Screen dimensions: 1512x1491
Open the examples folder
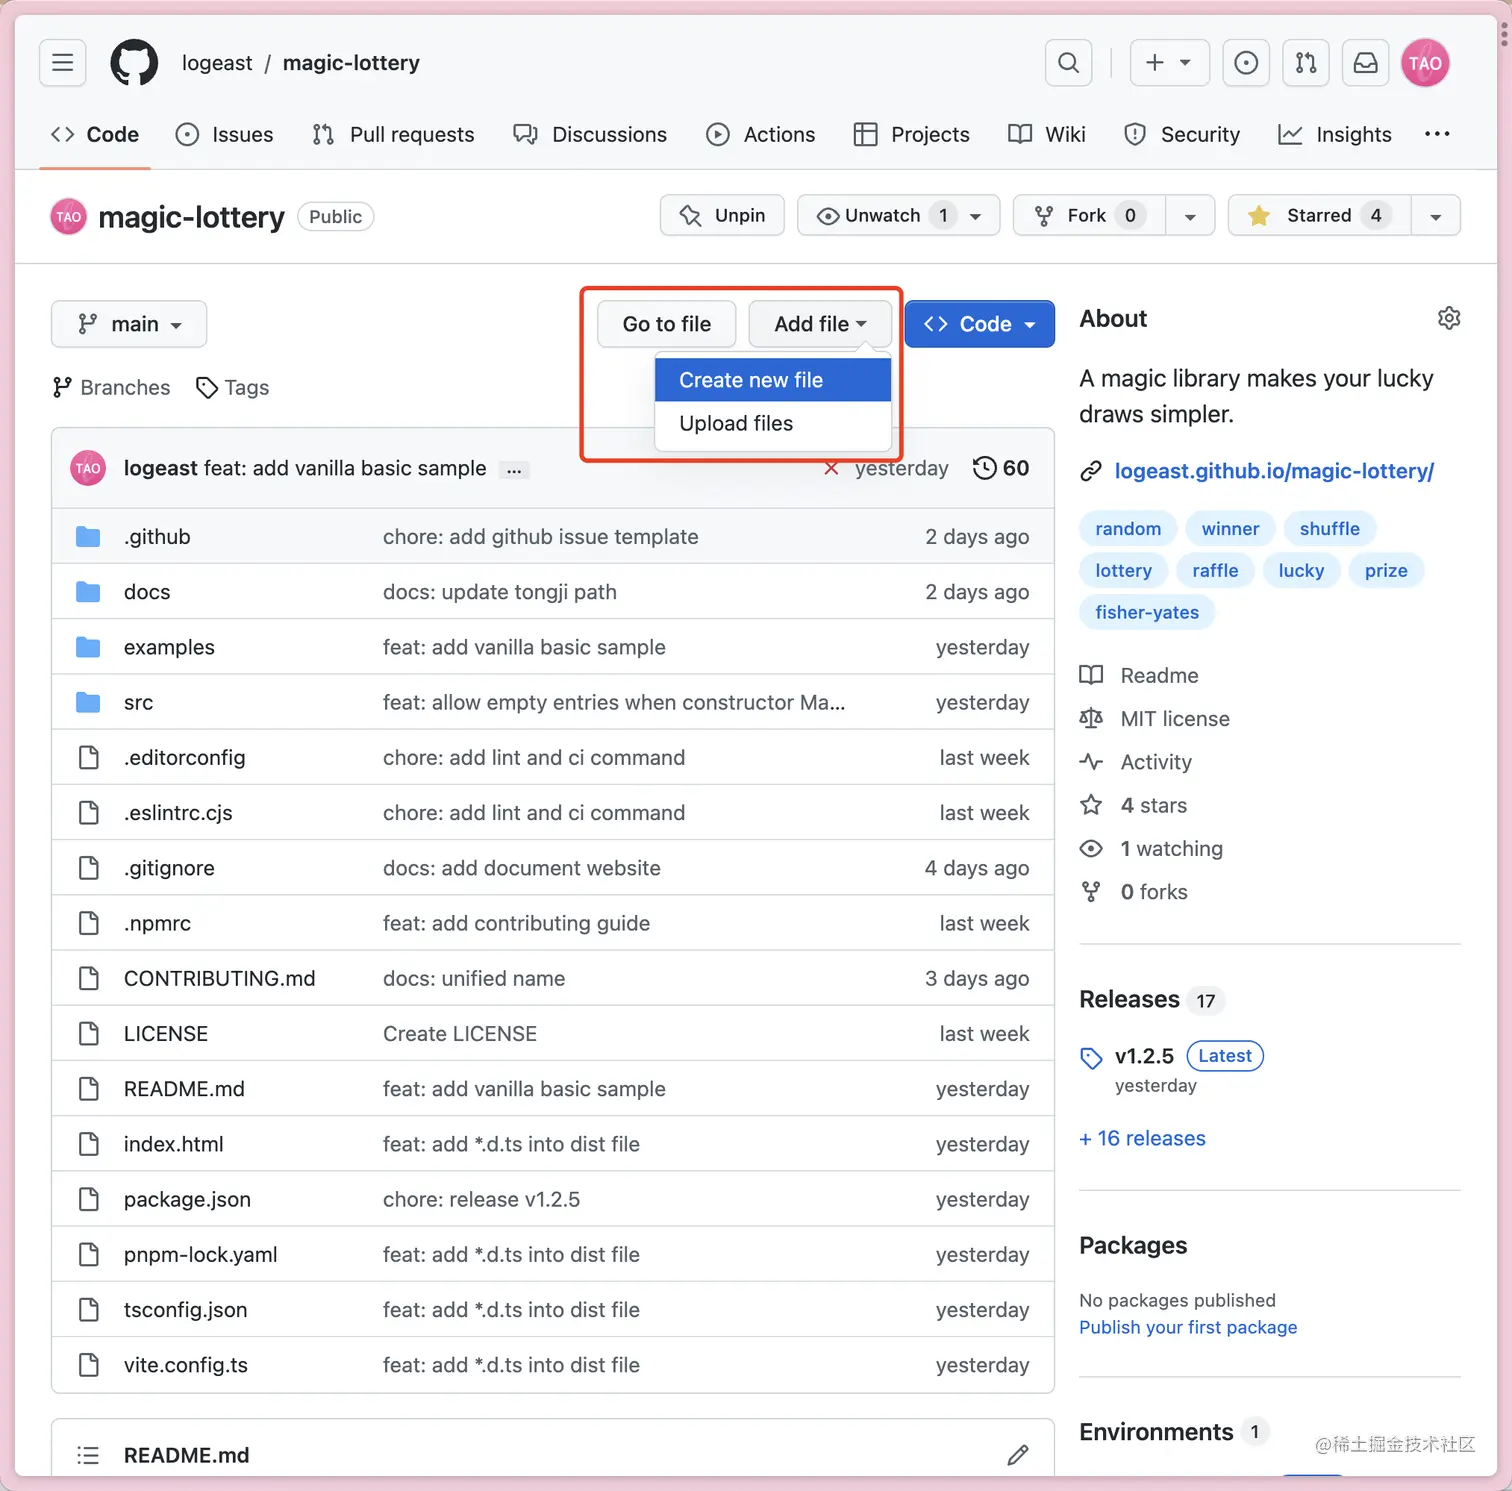coord(169,647)
